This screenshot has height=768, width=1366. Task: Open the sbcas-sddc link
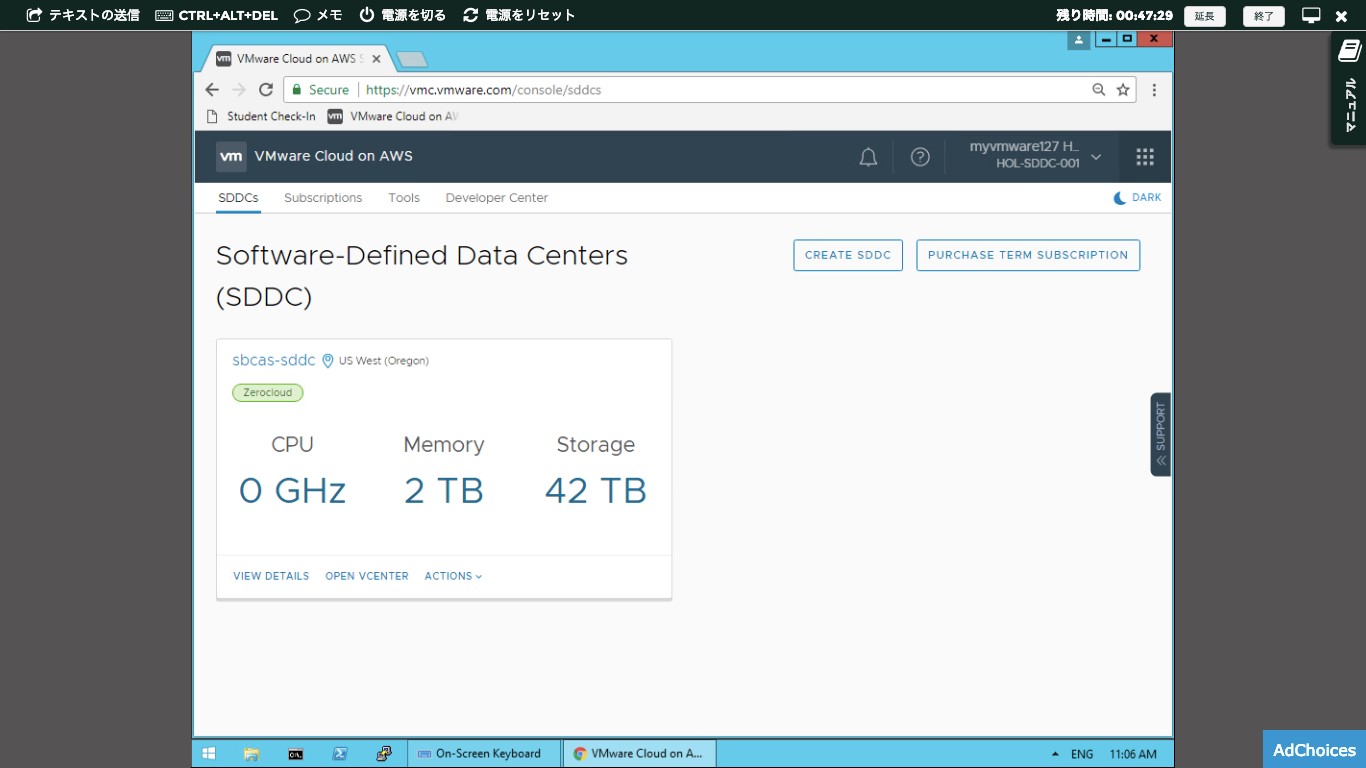[x=274, y=360]
